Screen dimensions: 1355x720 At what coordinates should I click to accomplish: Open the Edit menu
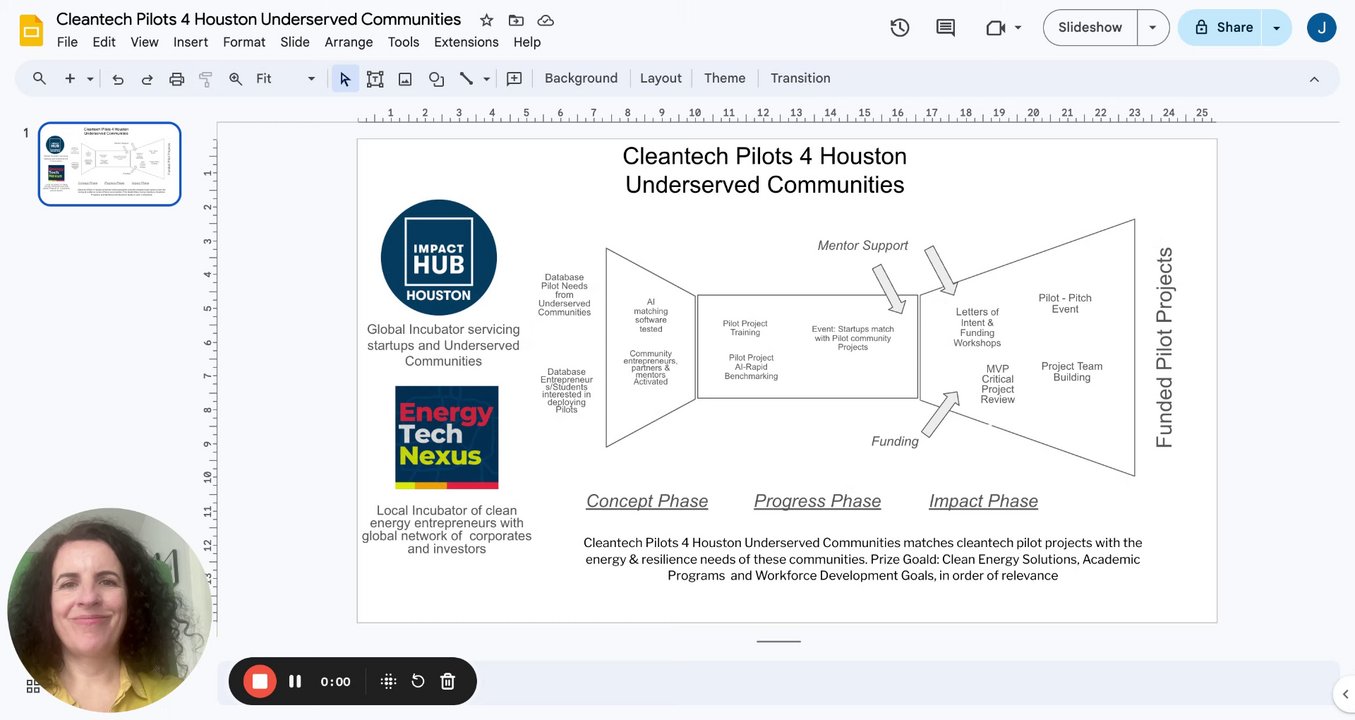point(104,42)
